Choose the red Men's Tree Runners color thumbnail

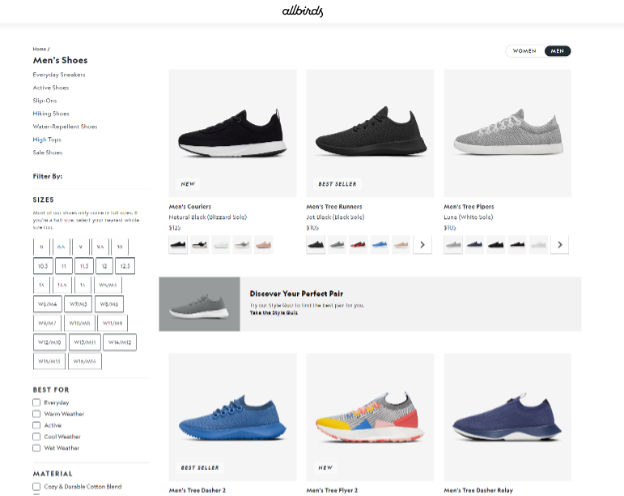(x=358, y=244)
